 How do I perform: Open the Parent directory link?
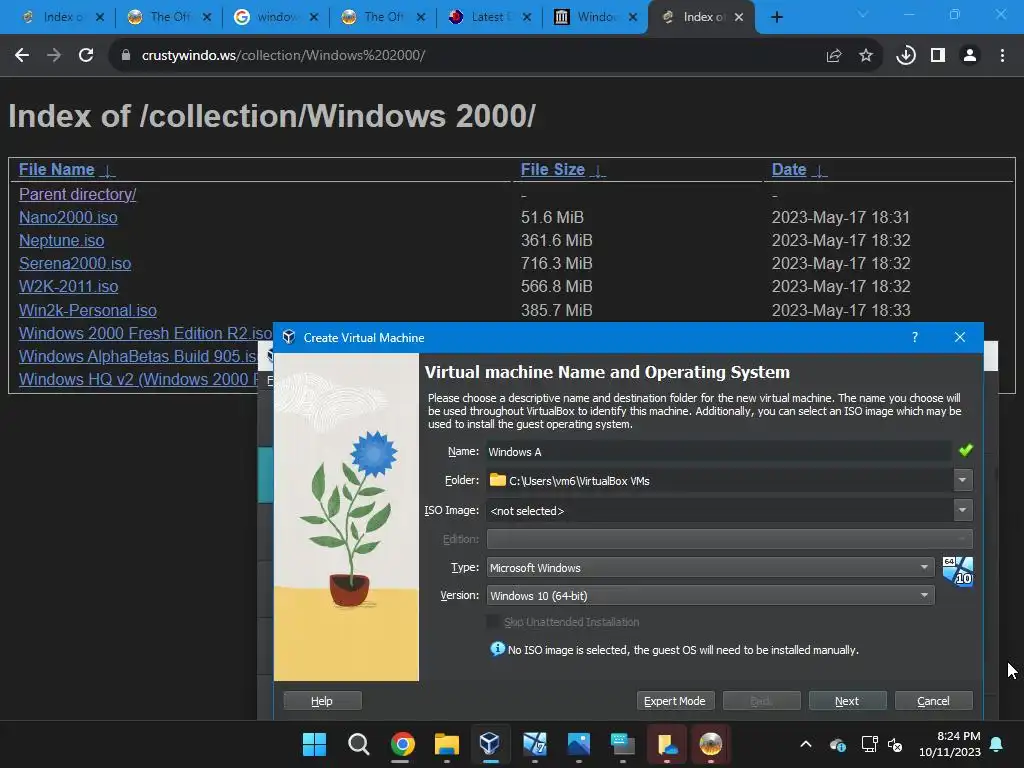77,194
